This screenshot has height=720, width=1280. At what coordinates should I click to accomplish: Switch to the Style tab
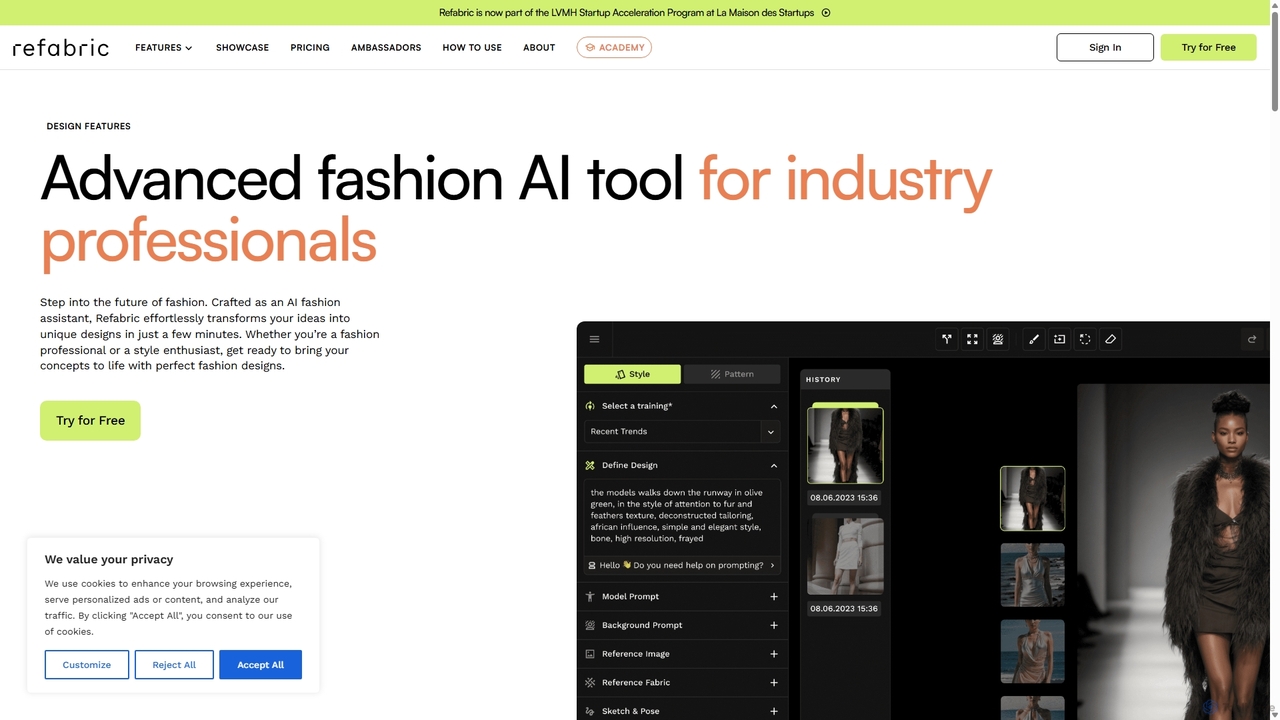click(x=632, y=374)
